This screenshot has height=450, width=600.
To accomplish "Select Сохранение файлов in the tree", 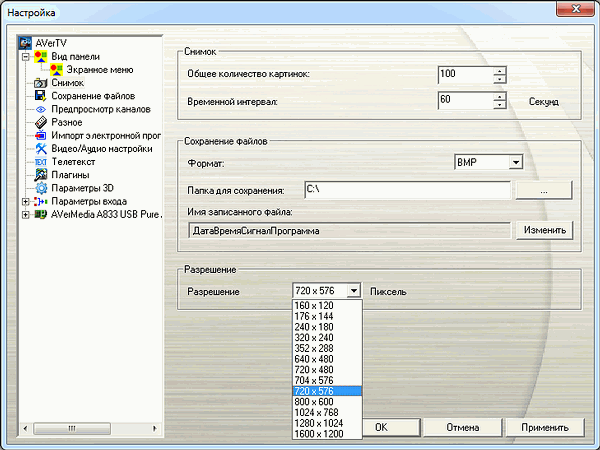I will 93,96.
